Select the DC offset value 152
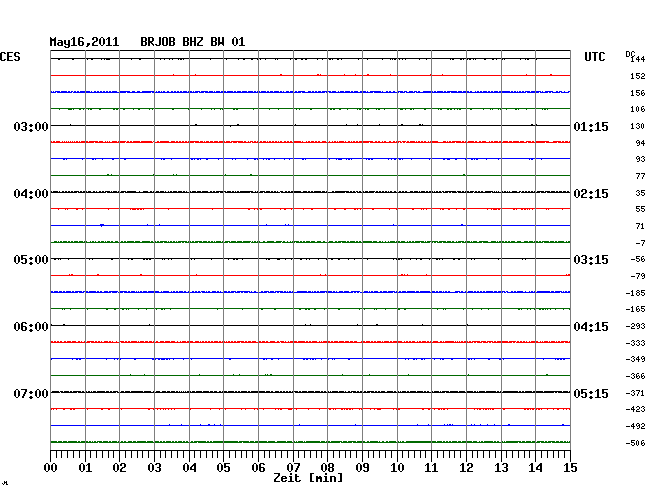Viewport: 650px width, 494px height. coord(638,76)
